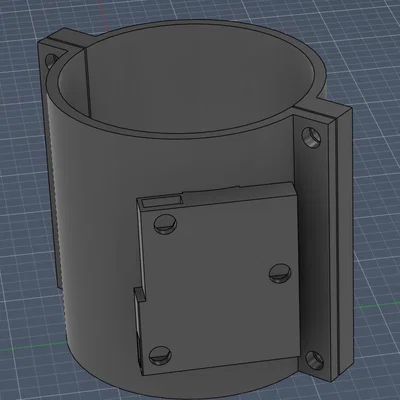Click the split seam along the right flange

[336, 247]
